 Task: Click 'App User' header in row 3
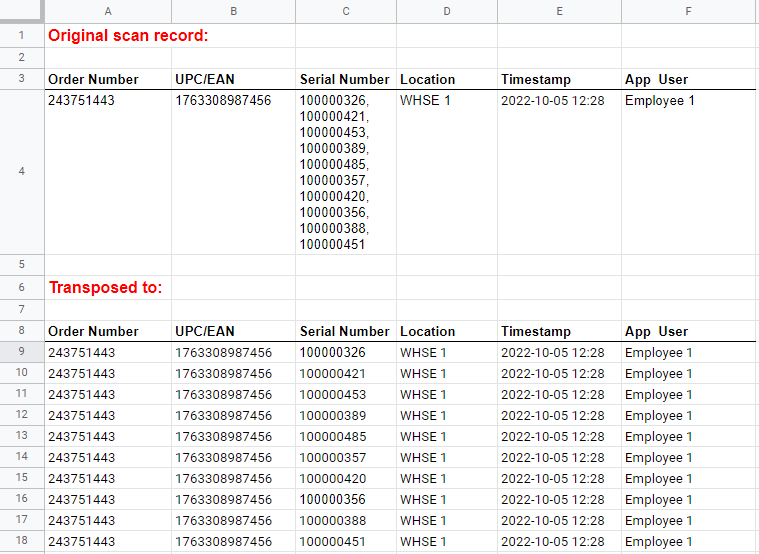pyautogui.click(x=656, y=79)
